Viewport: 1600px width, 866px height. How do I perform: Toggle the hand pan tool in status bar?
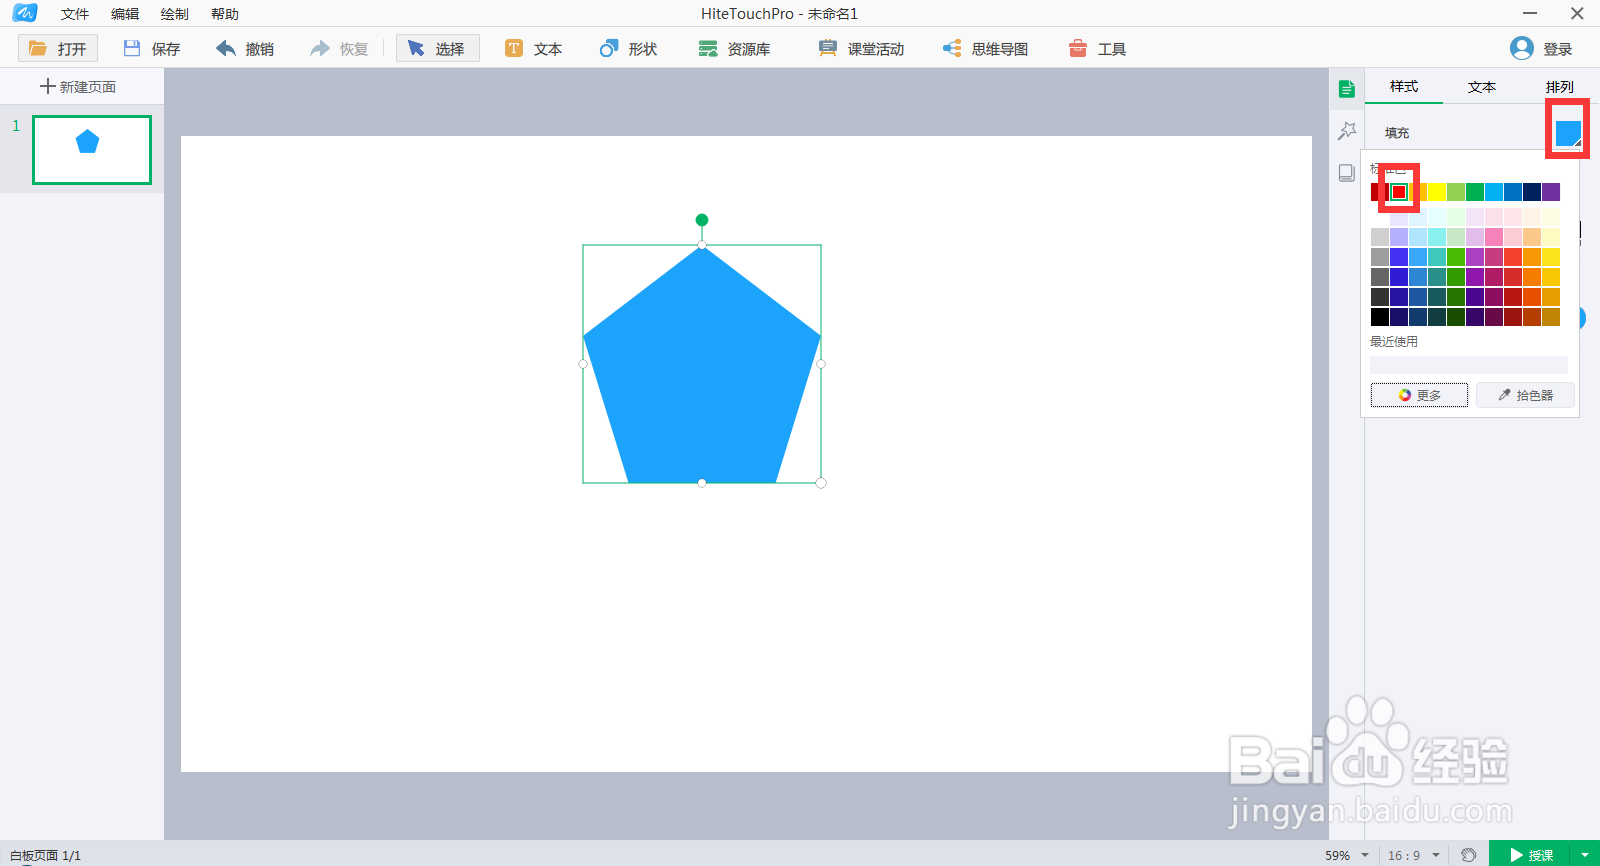pos(1468,855)
